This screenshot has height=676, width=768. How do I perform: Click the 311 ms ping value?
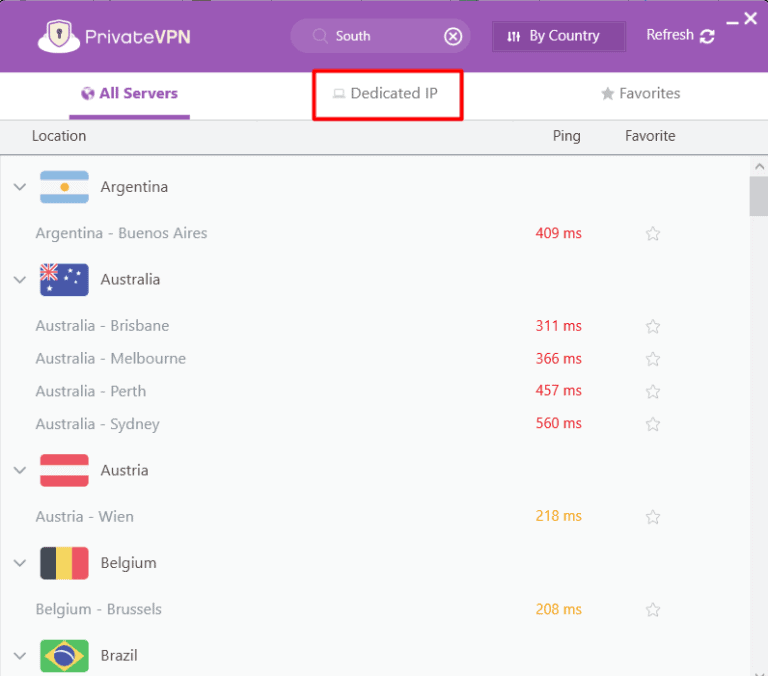[x=558, y=326]
